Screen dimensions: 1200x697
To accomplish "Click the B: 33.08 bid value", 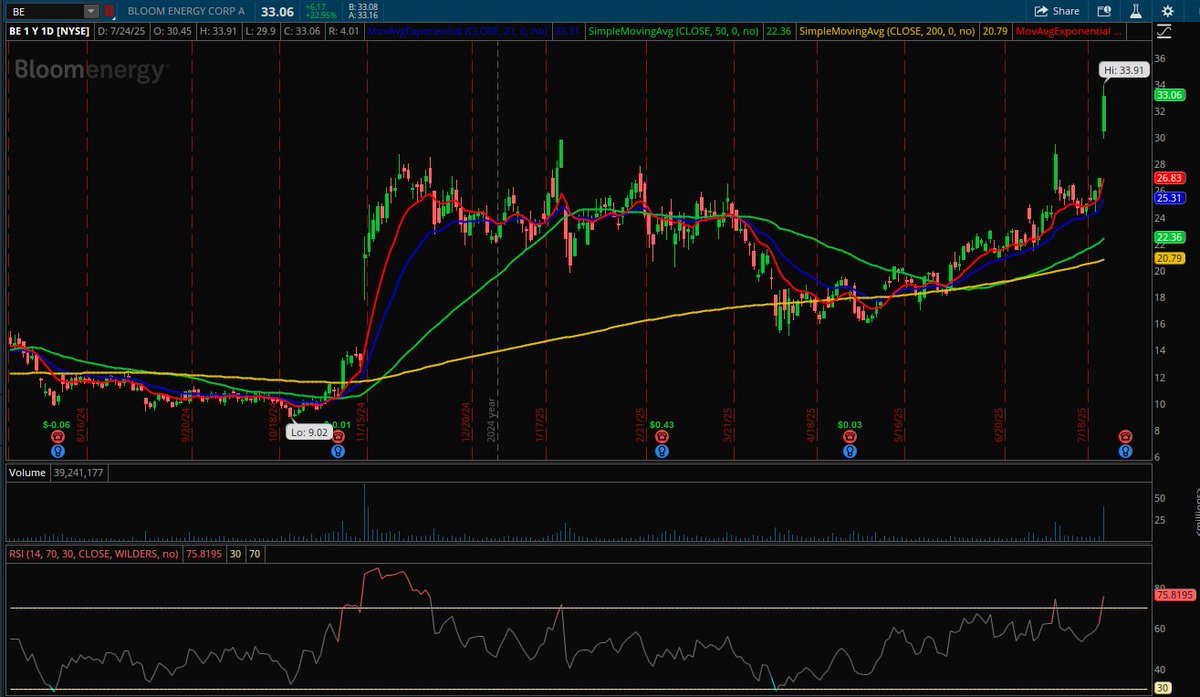I will (x=361, y=6).
